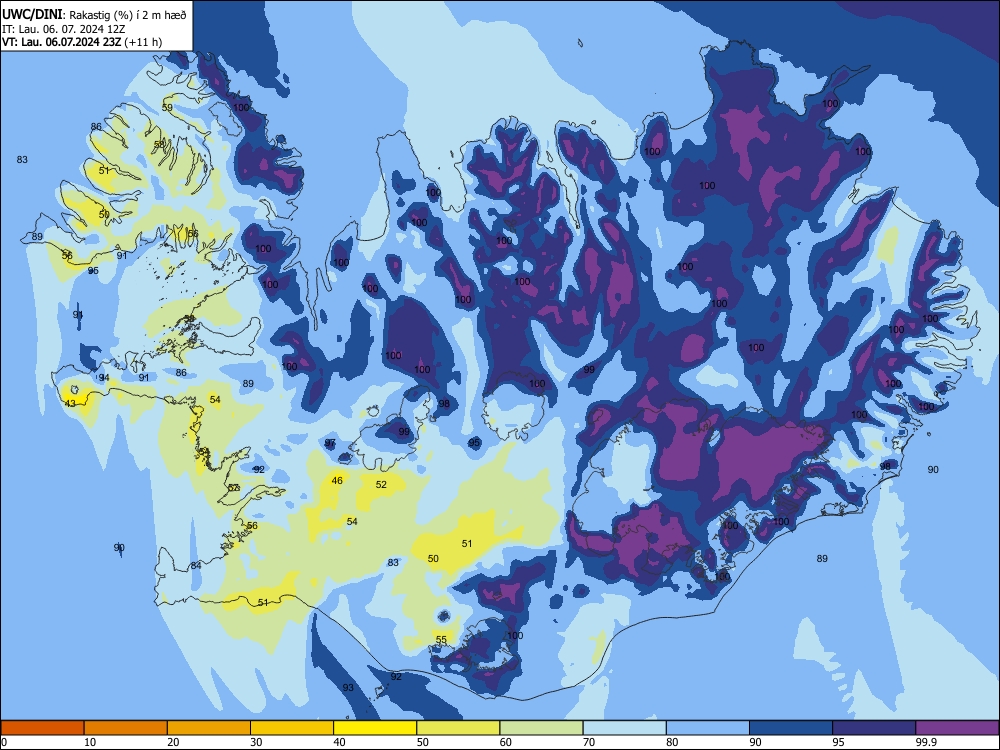The width and height of the screenshot is (1000, 750).
Task: Select the '60' legend scale label
Action: [506, 742]
